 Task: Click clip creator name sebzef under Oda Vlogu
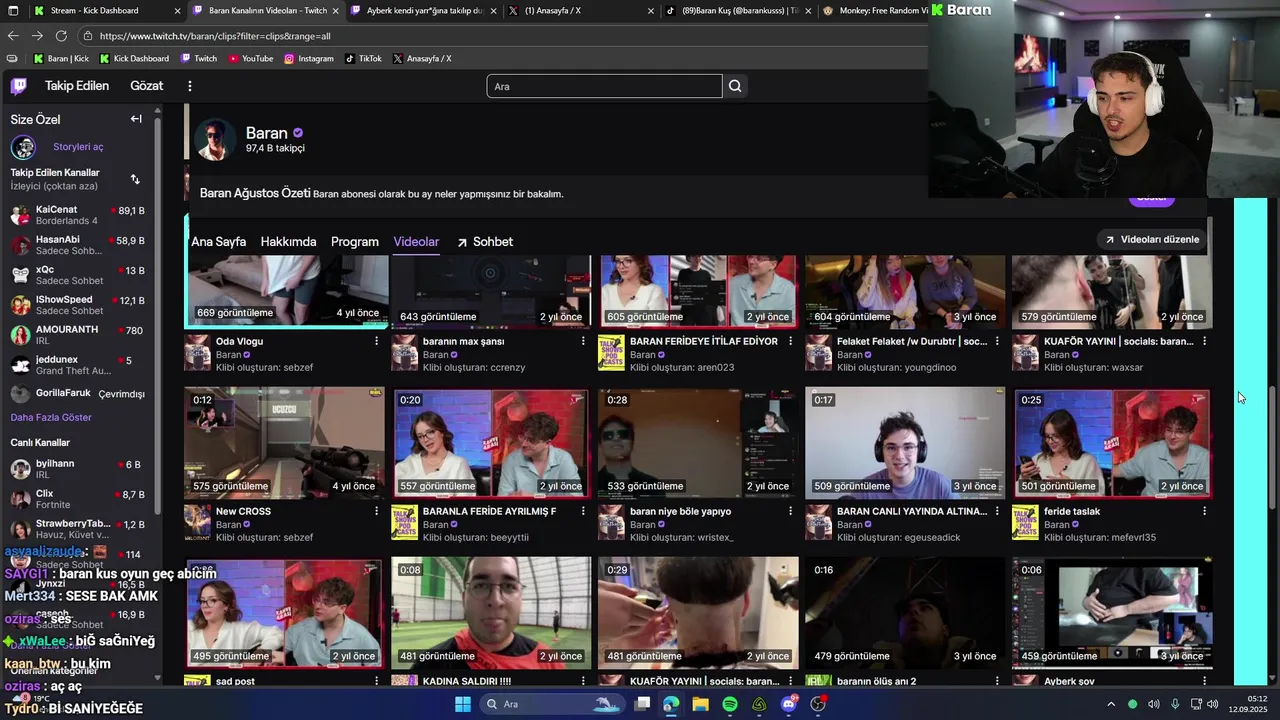pos(297,368)
